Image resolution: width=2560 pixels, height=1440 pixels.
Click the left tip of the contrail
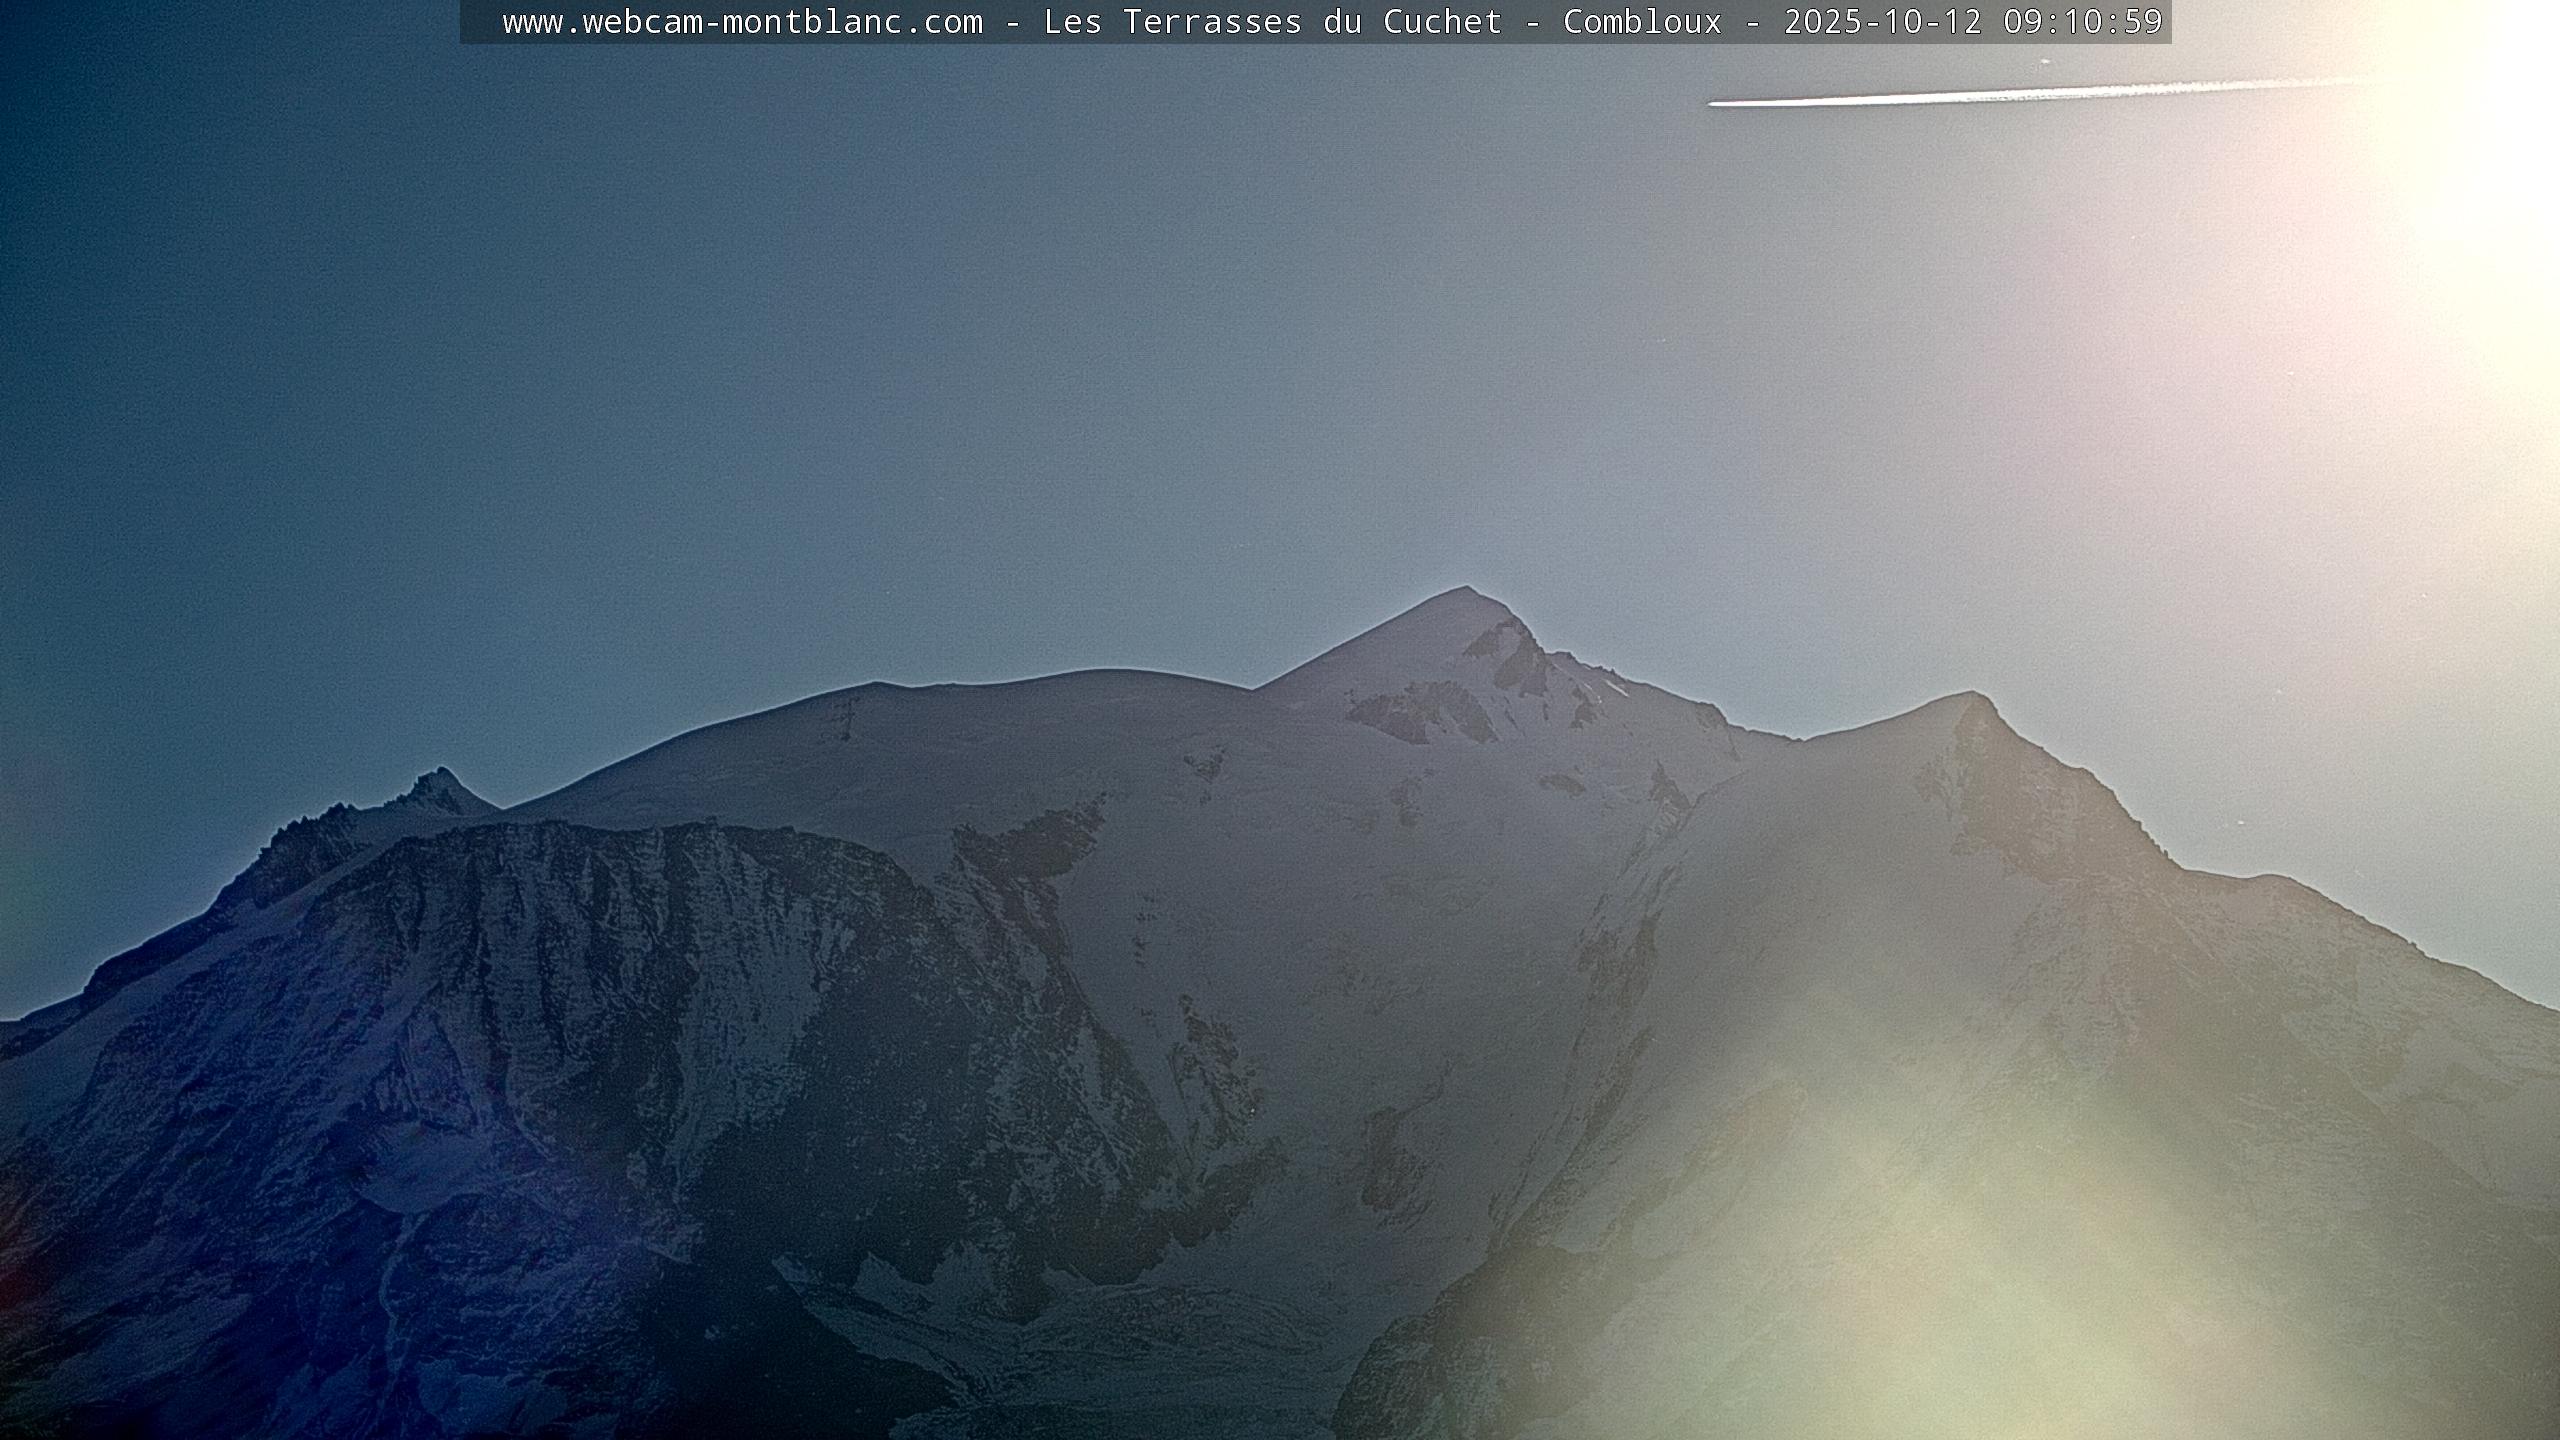(1714, 102)
